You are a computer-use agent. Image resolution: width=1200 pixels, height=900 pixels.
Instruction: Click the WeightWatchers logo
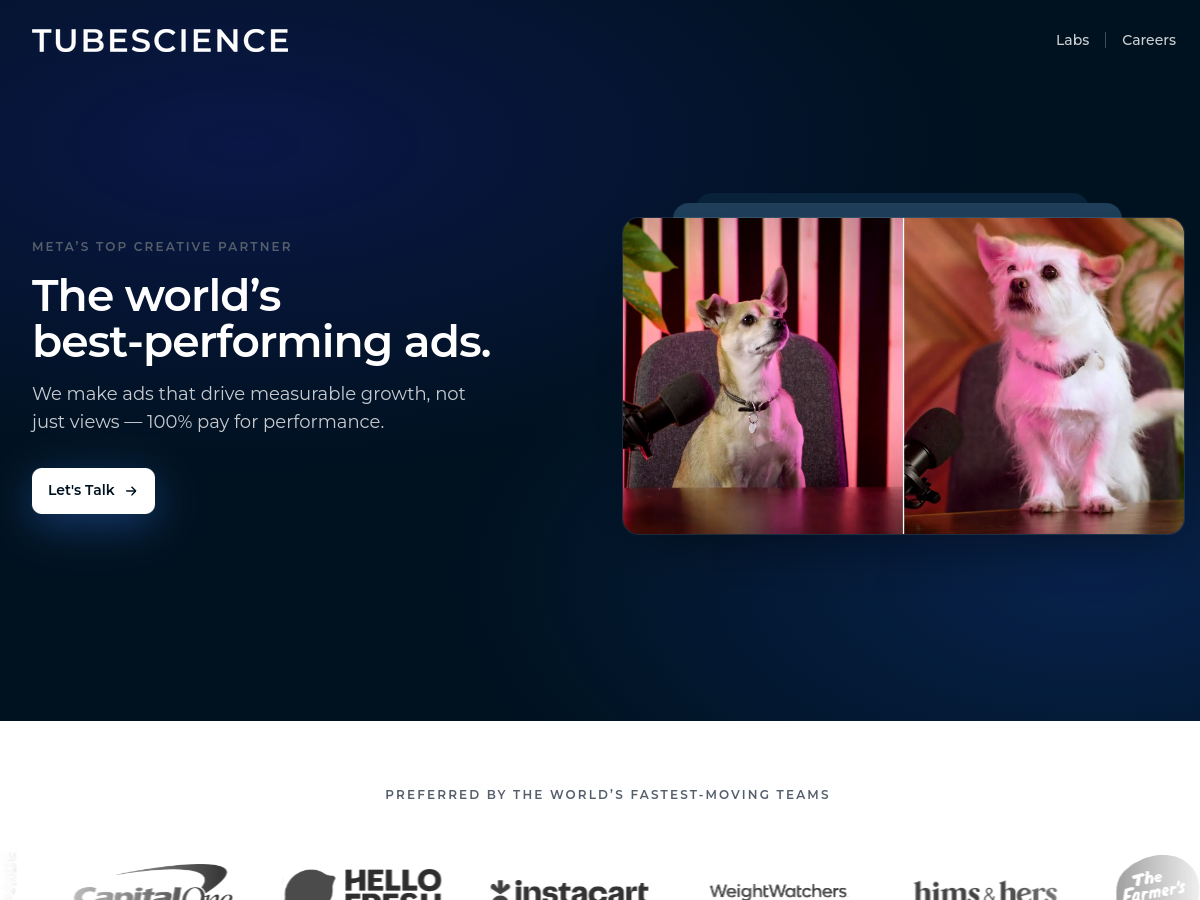click(778, 890)
